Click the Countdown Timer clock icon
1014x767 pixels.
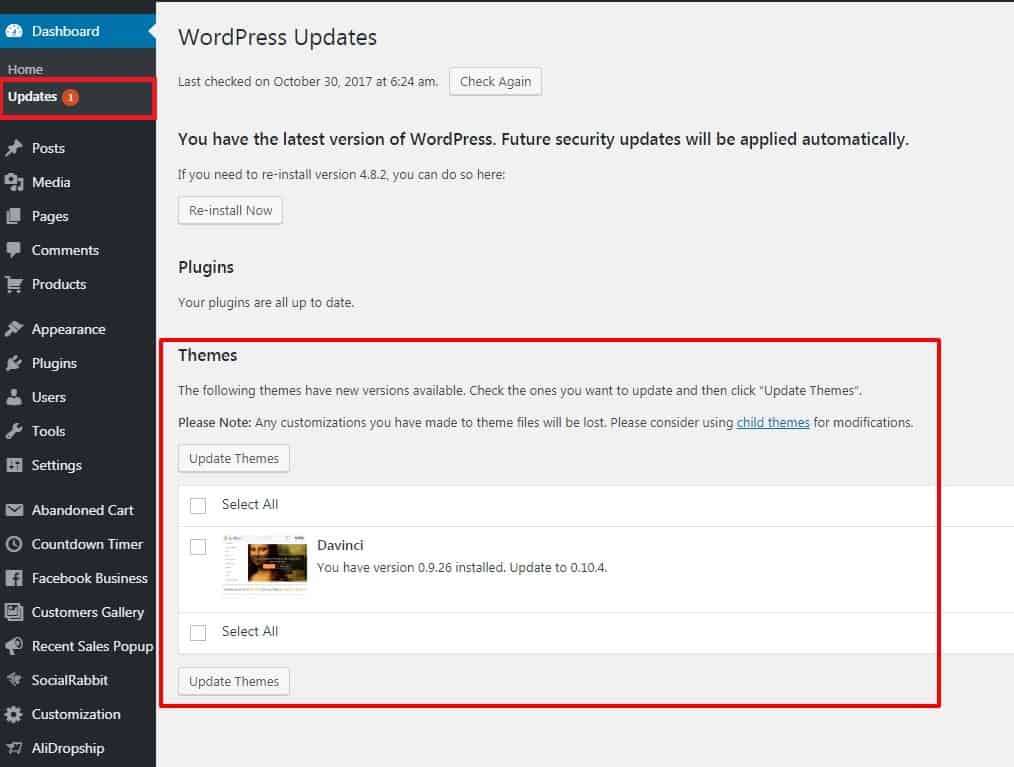pyautogui.click(x=14, y=544)
